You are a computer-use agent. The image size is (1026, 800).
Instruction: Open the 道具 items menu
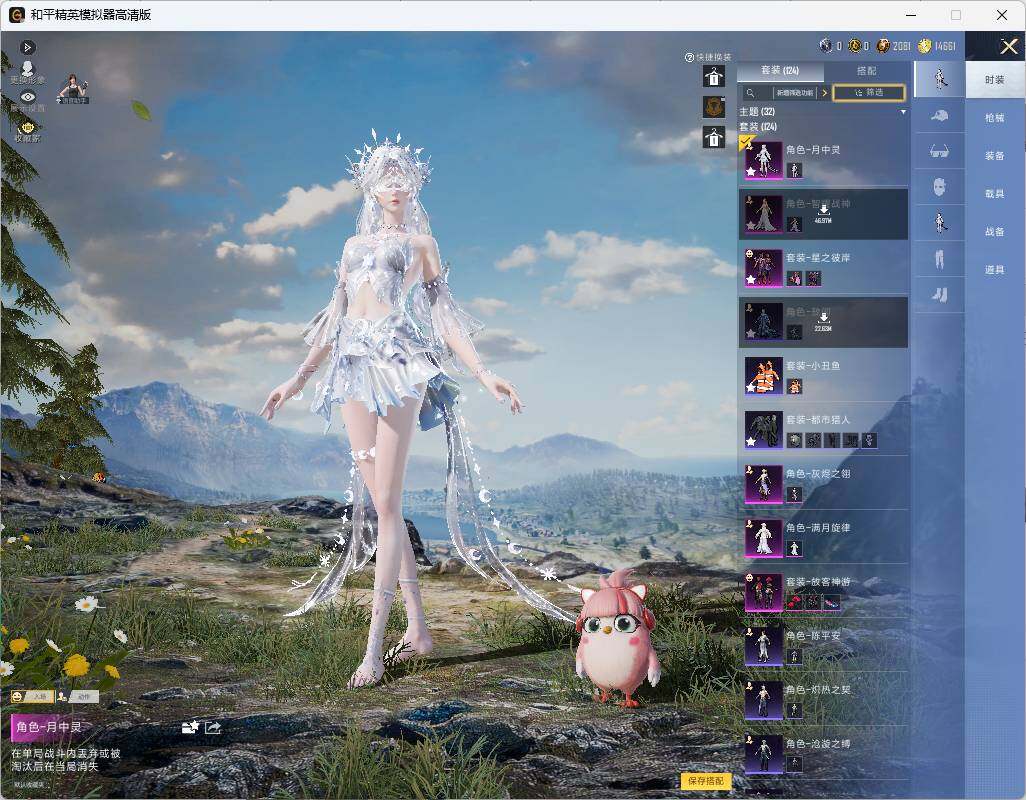coord(995,270)
